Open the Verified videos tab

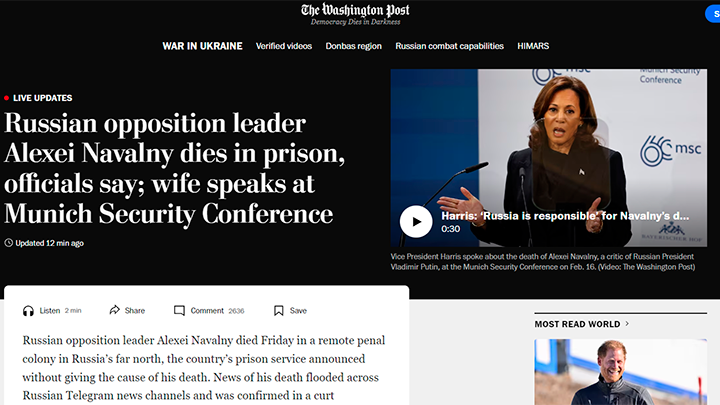284,46
